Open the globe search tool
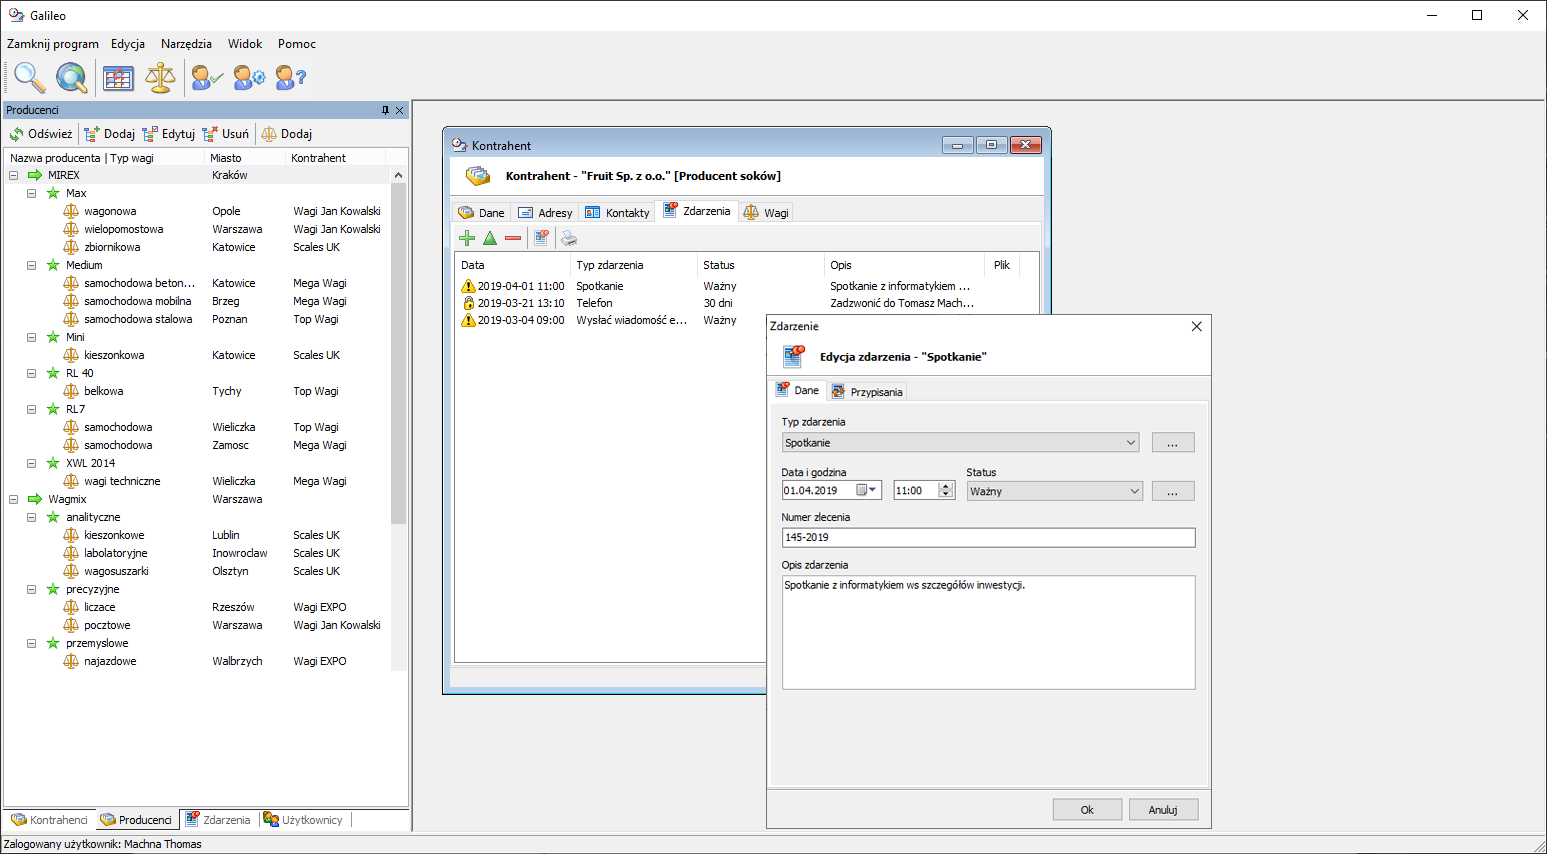The image size is (1547, 854). click(71, 77)
